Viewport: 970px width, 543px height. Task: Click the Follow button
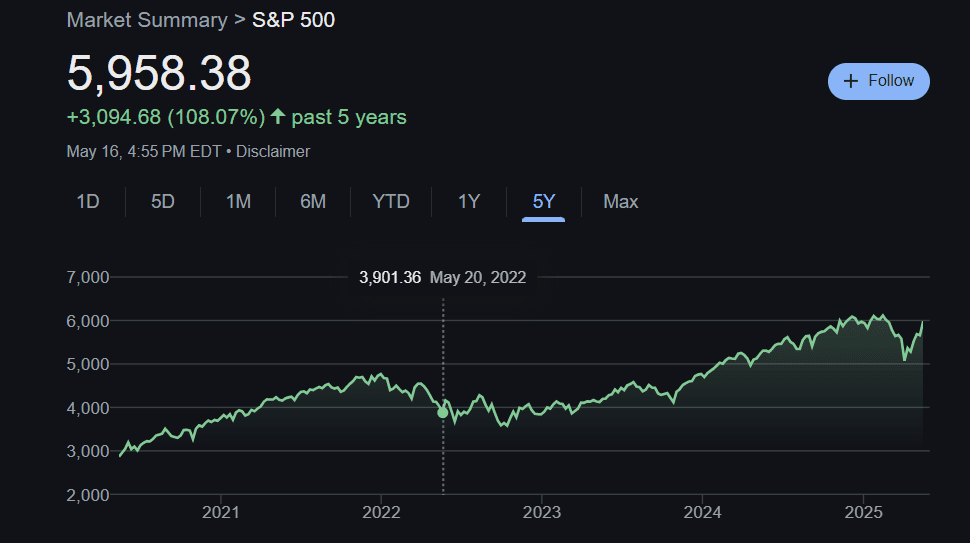(x=878, y=81)
